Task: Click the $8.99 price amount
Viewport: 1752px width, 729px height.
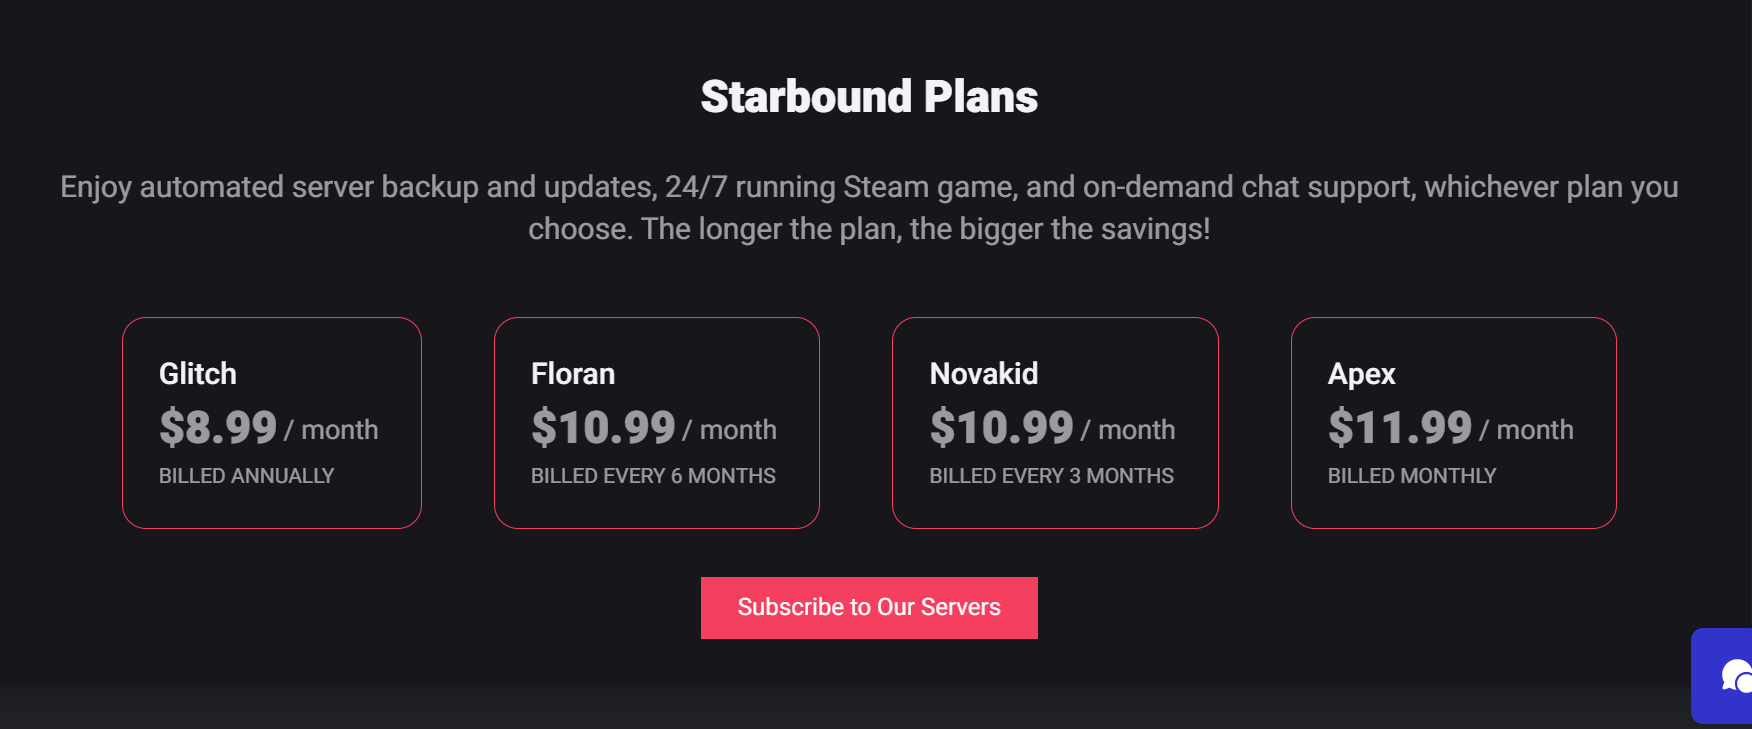Action: (x=218, y=428)
